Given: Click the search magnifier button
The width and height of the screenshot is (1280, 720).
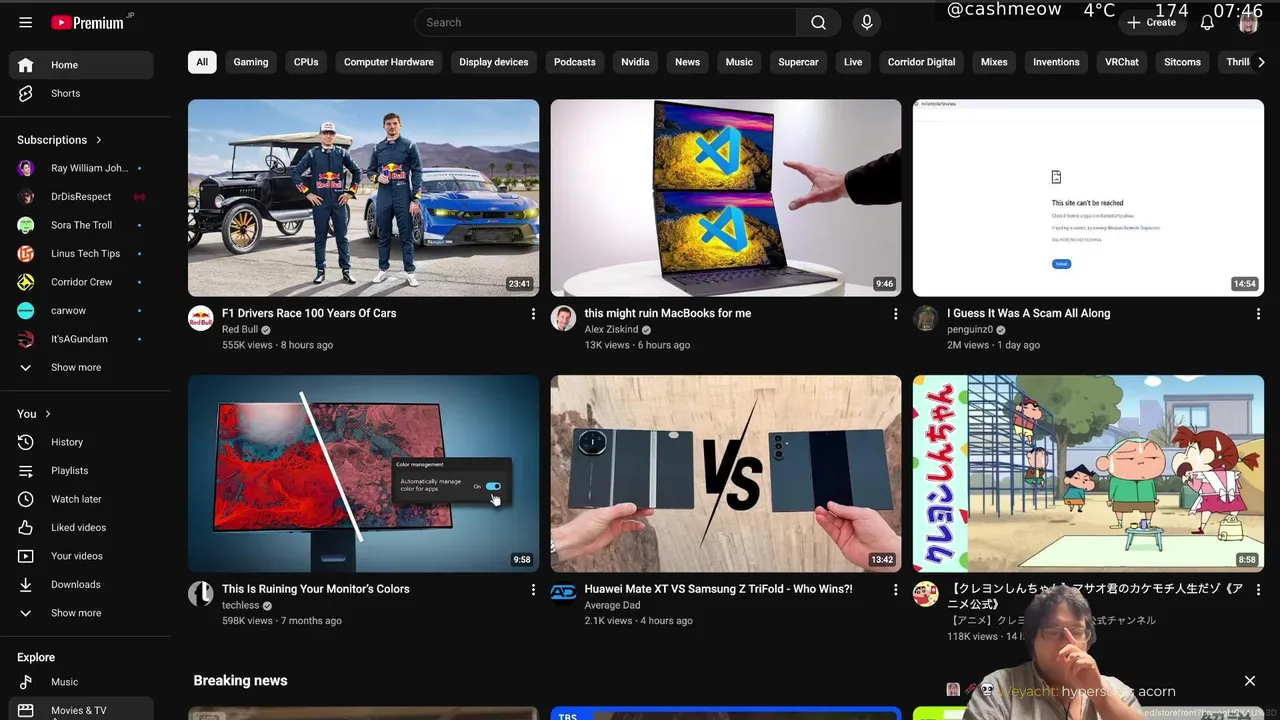Looking at the screenshot, I should pyautogui.click(x=818, y=22).
